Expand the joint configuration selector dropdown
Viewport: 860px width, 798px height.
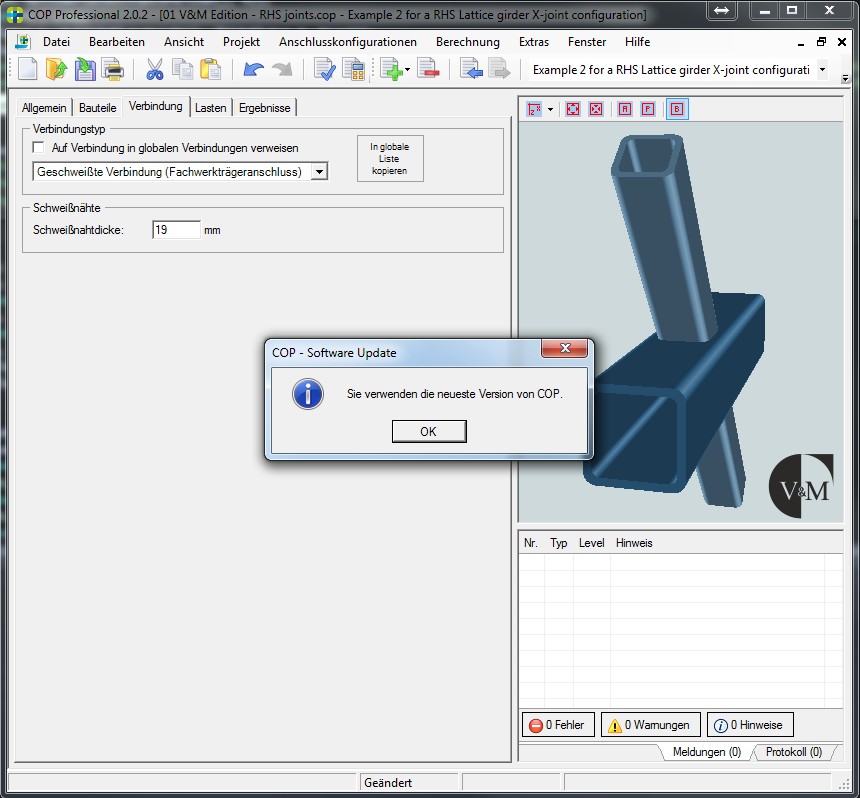point(822,69)
